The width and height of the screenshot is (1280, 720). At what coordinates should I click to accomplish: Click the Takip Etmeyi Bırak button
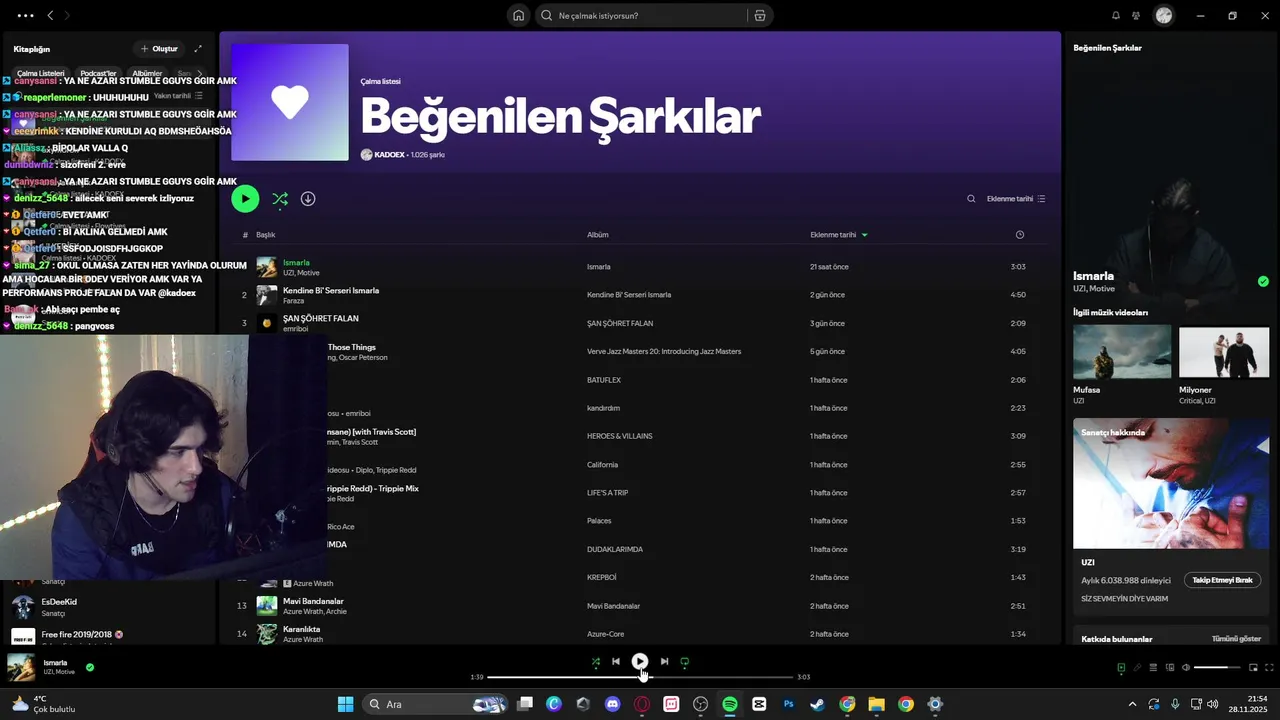1222,580
